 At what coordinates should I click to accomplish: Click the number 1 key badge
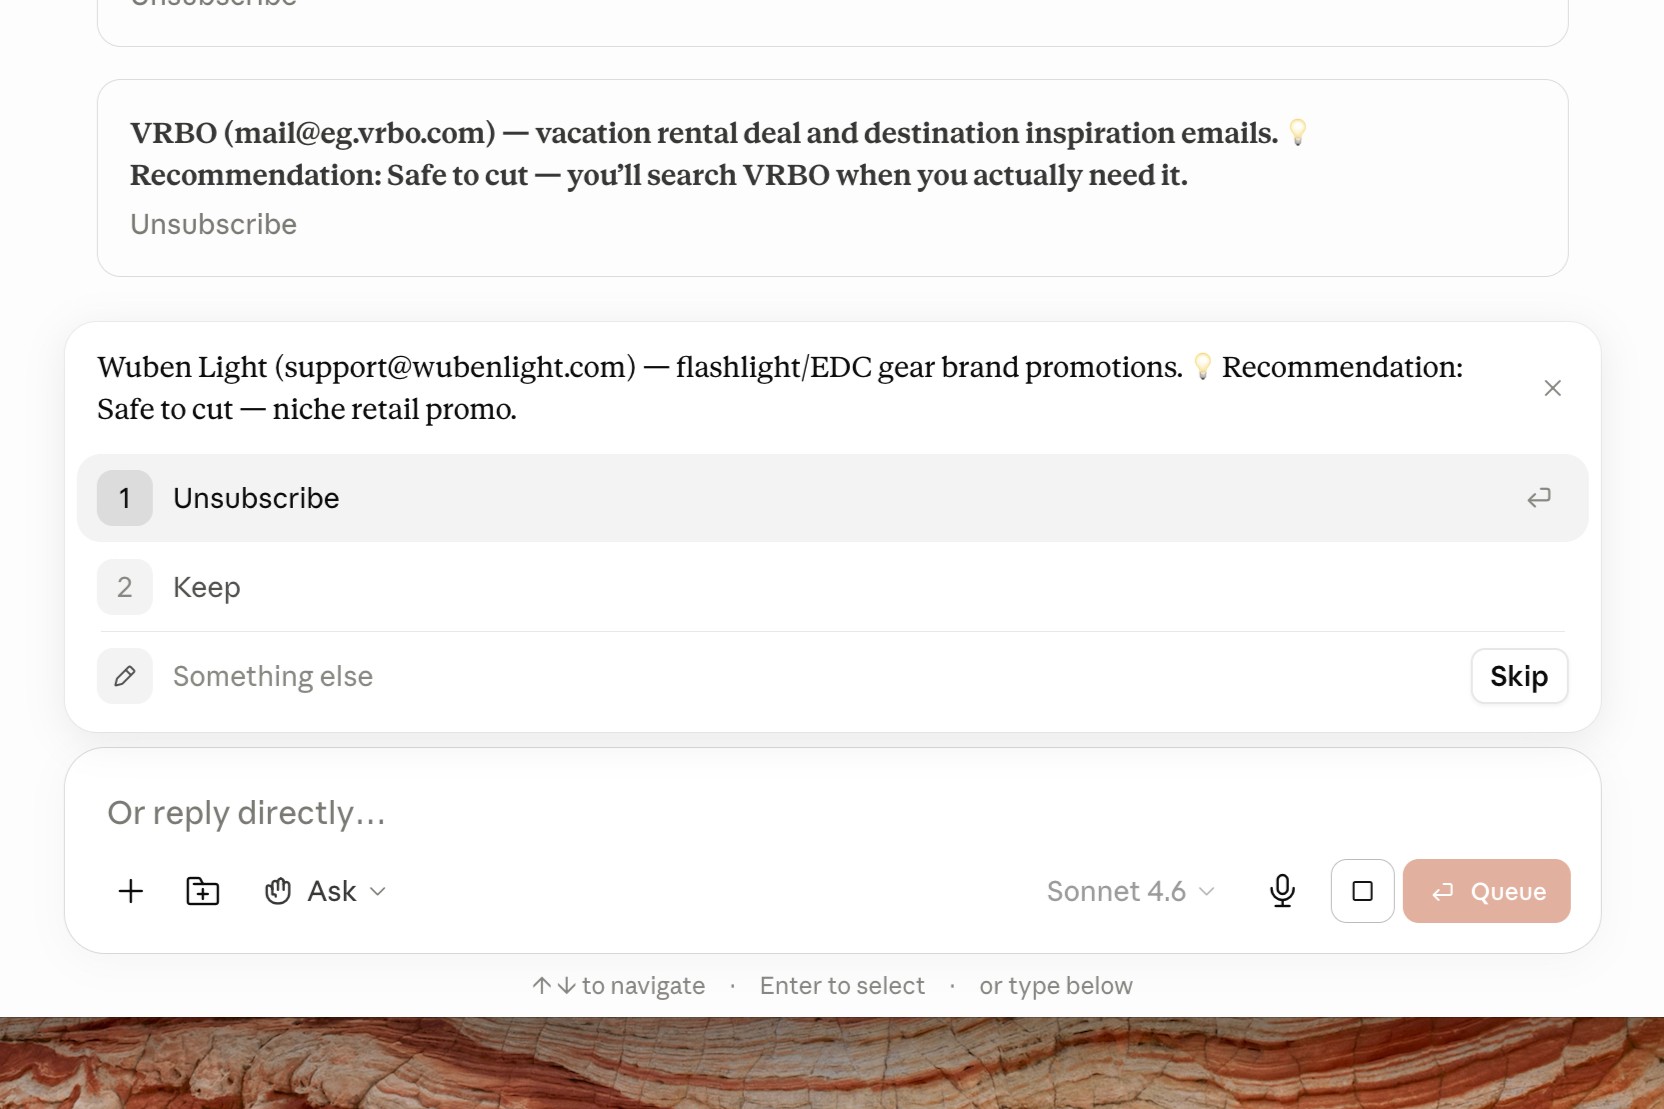(x=125, y=498)
